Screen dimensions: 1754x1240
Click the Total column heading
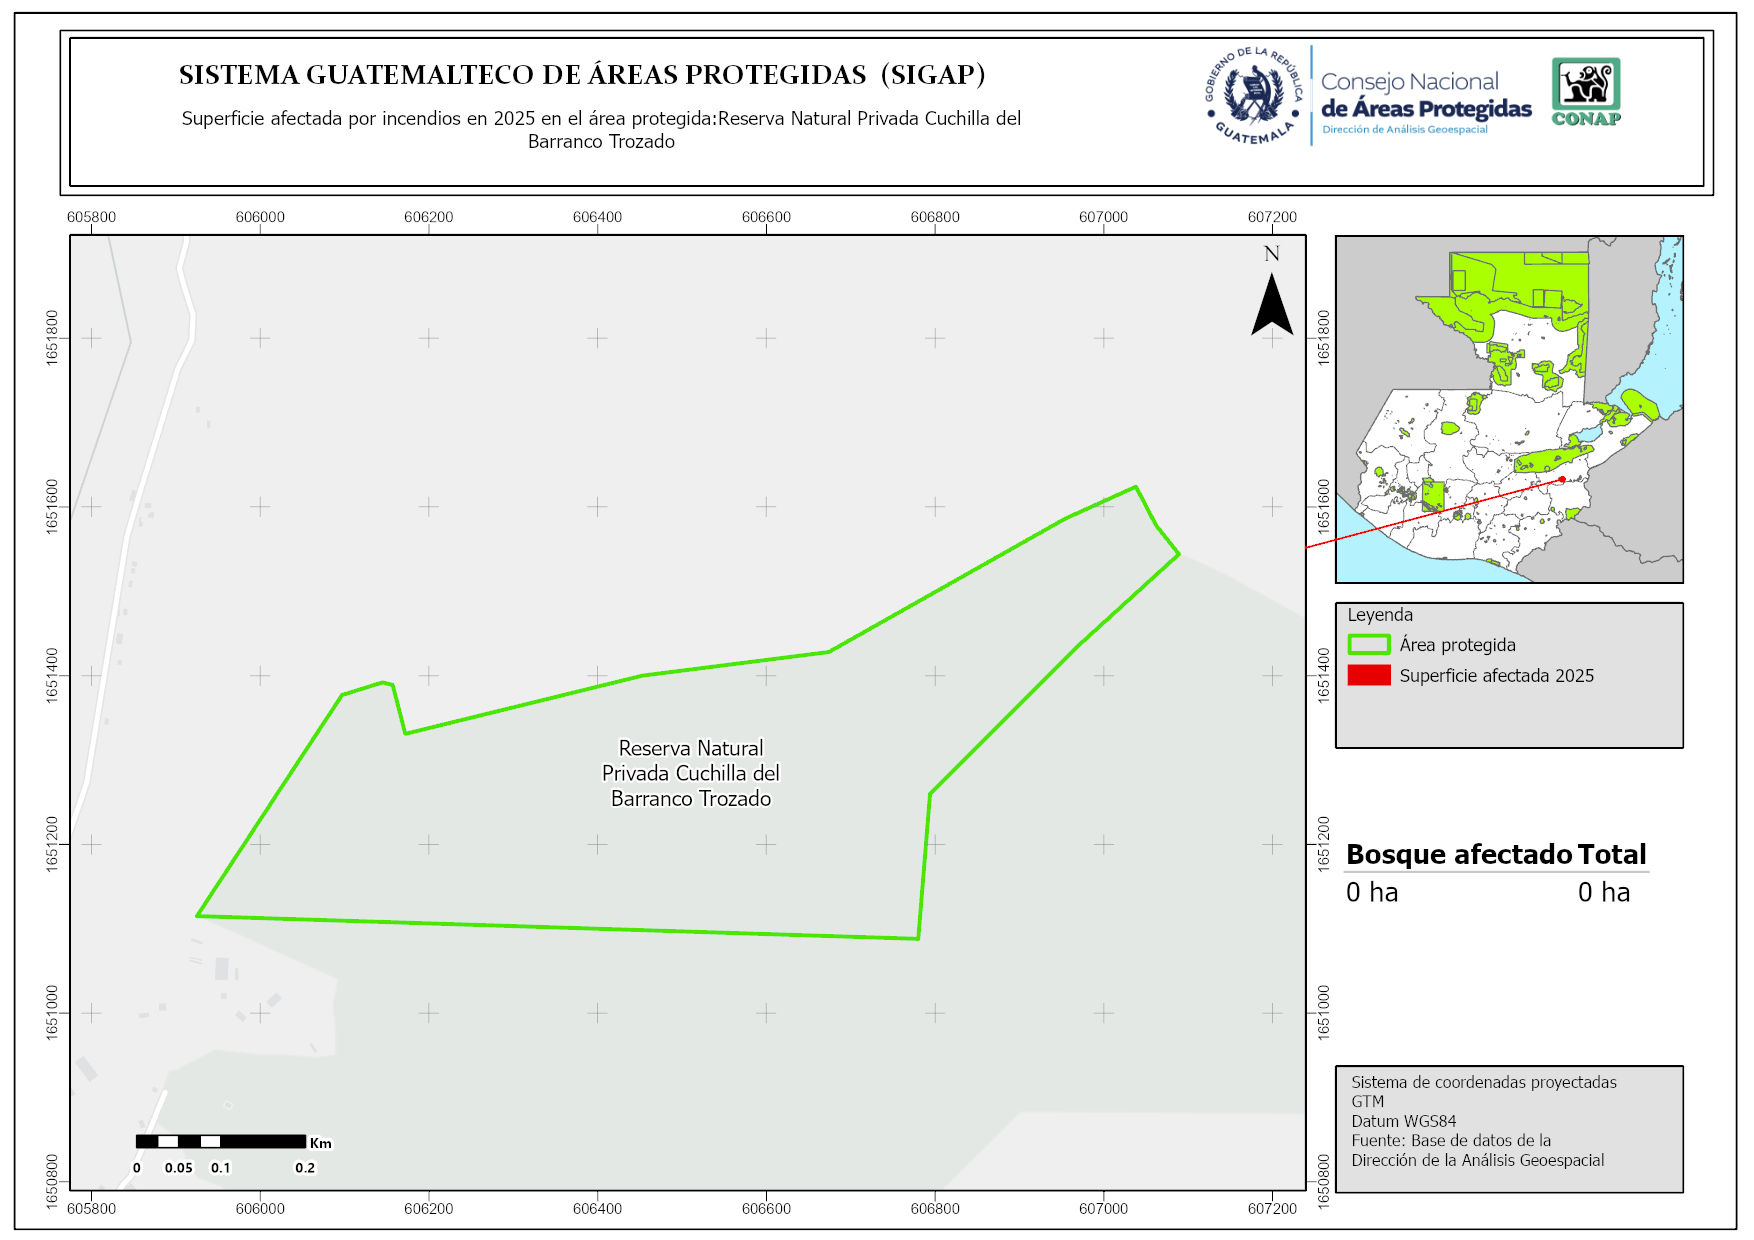[x=1611, y=854]
